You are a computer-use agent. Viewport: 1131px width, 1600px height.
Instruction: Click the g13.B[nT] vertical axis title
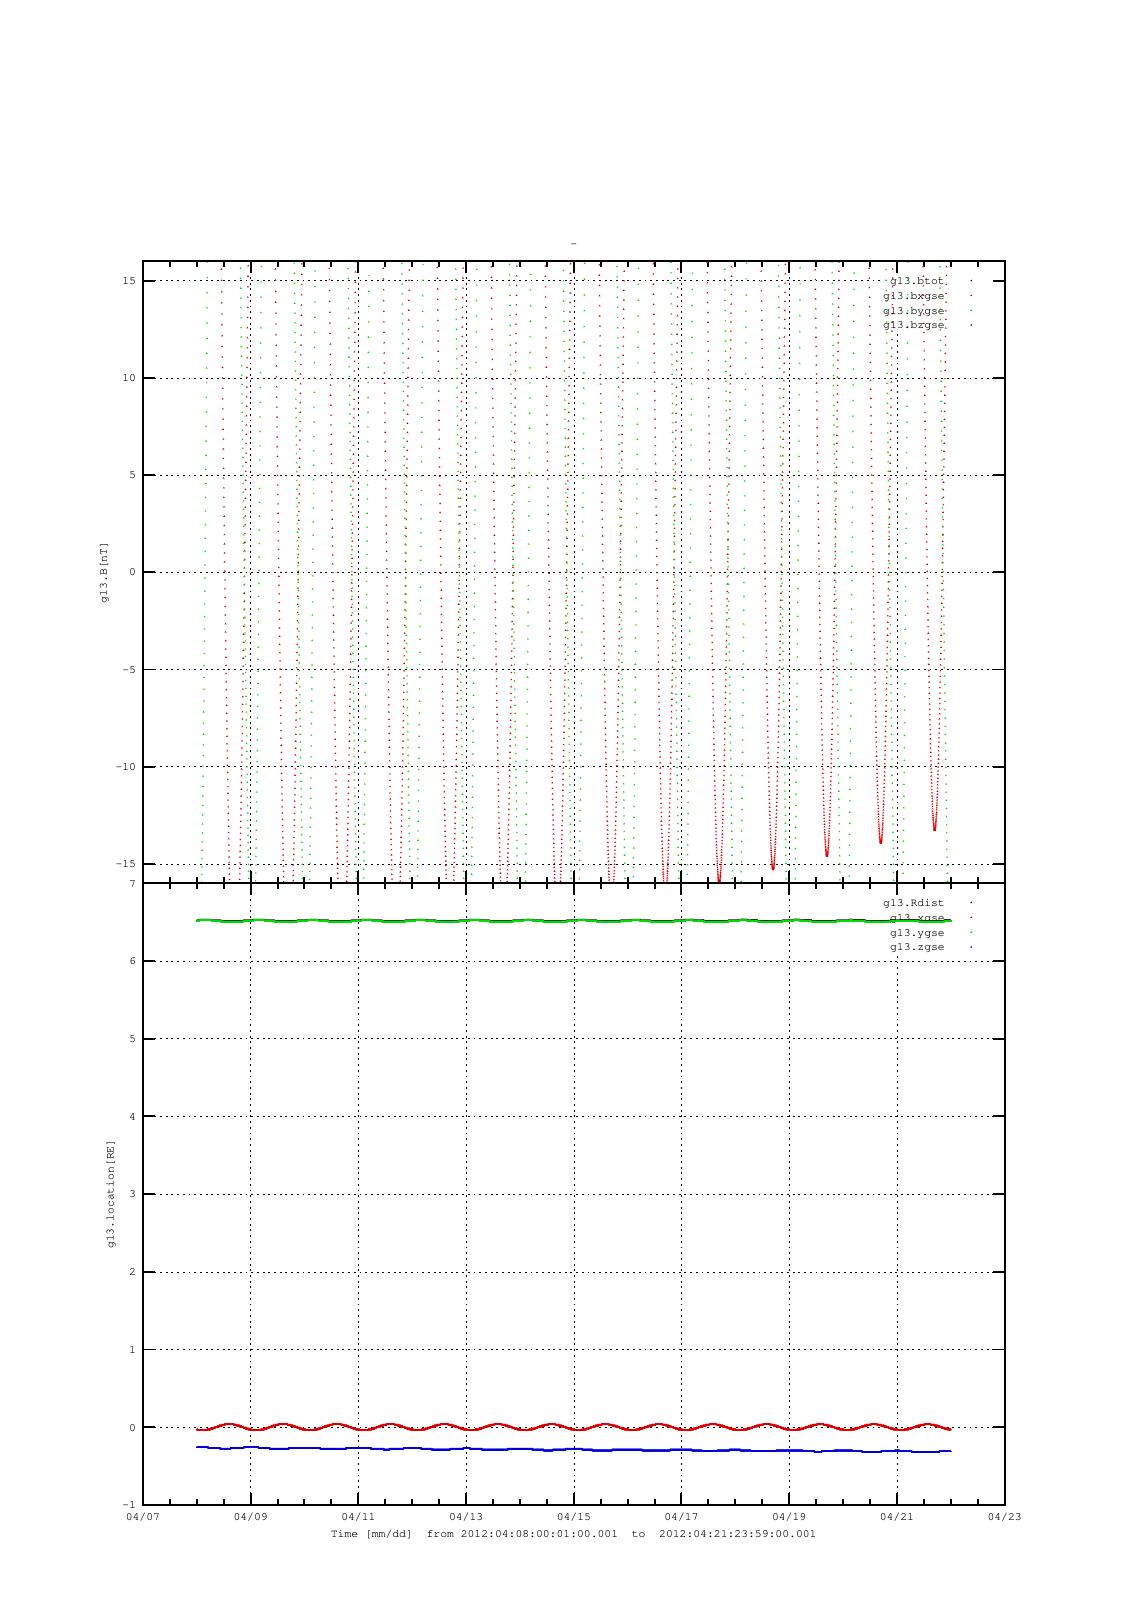104,572
